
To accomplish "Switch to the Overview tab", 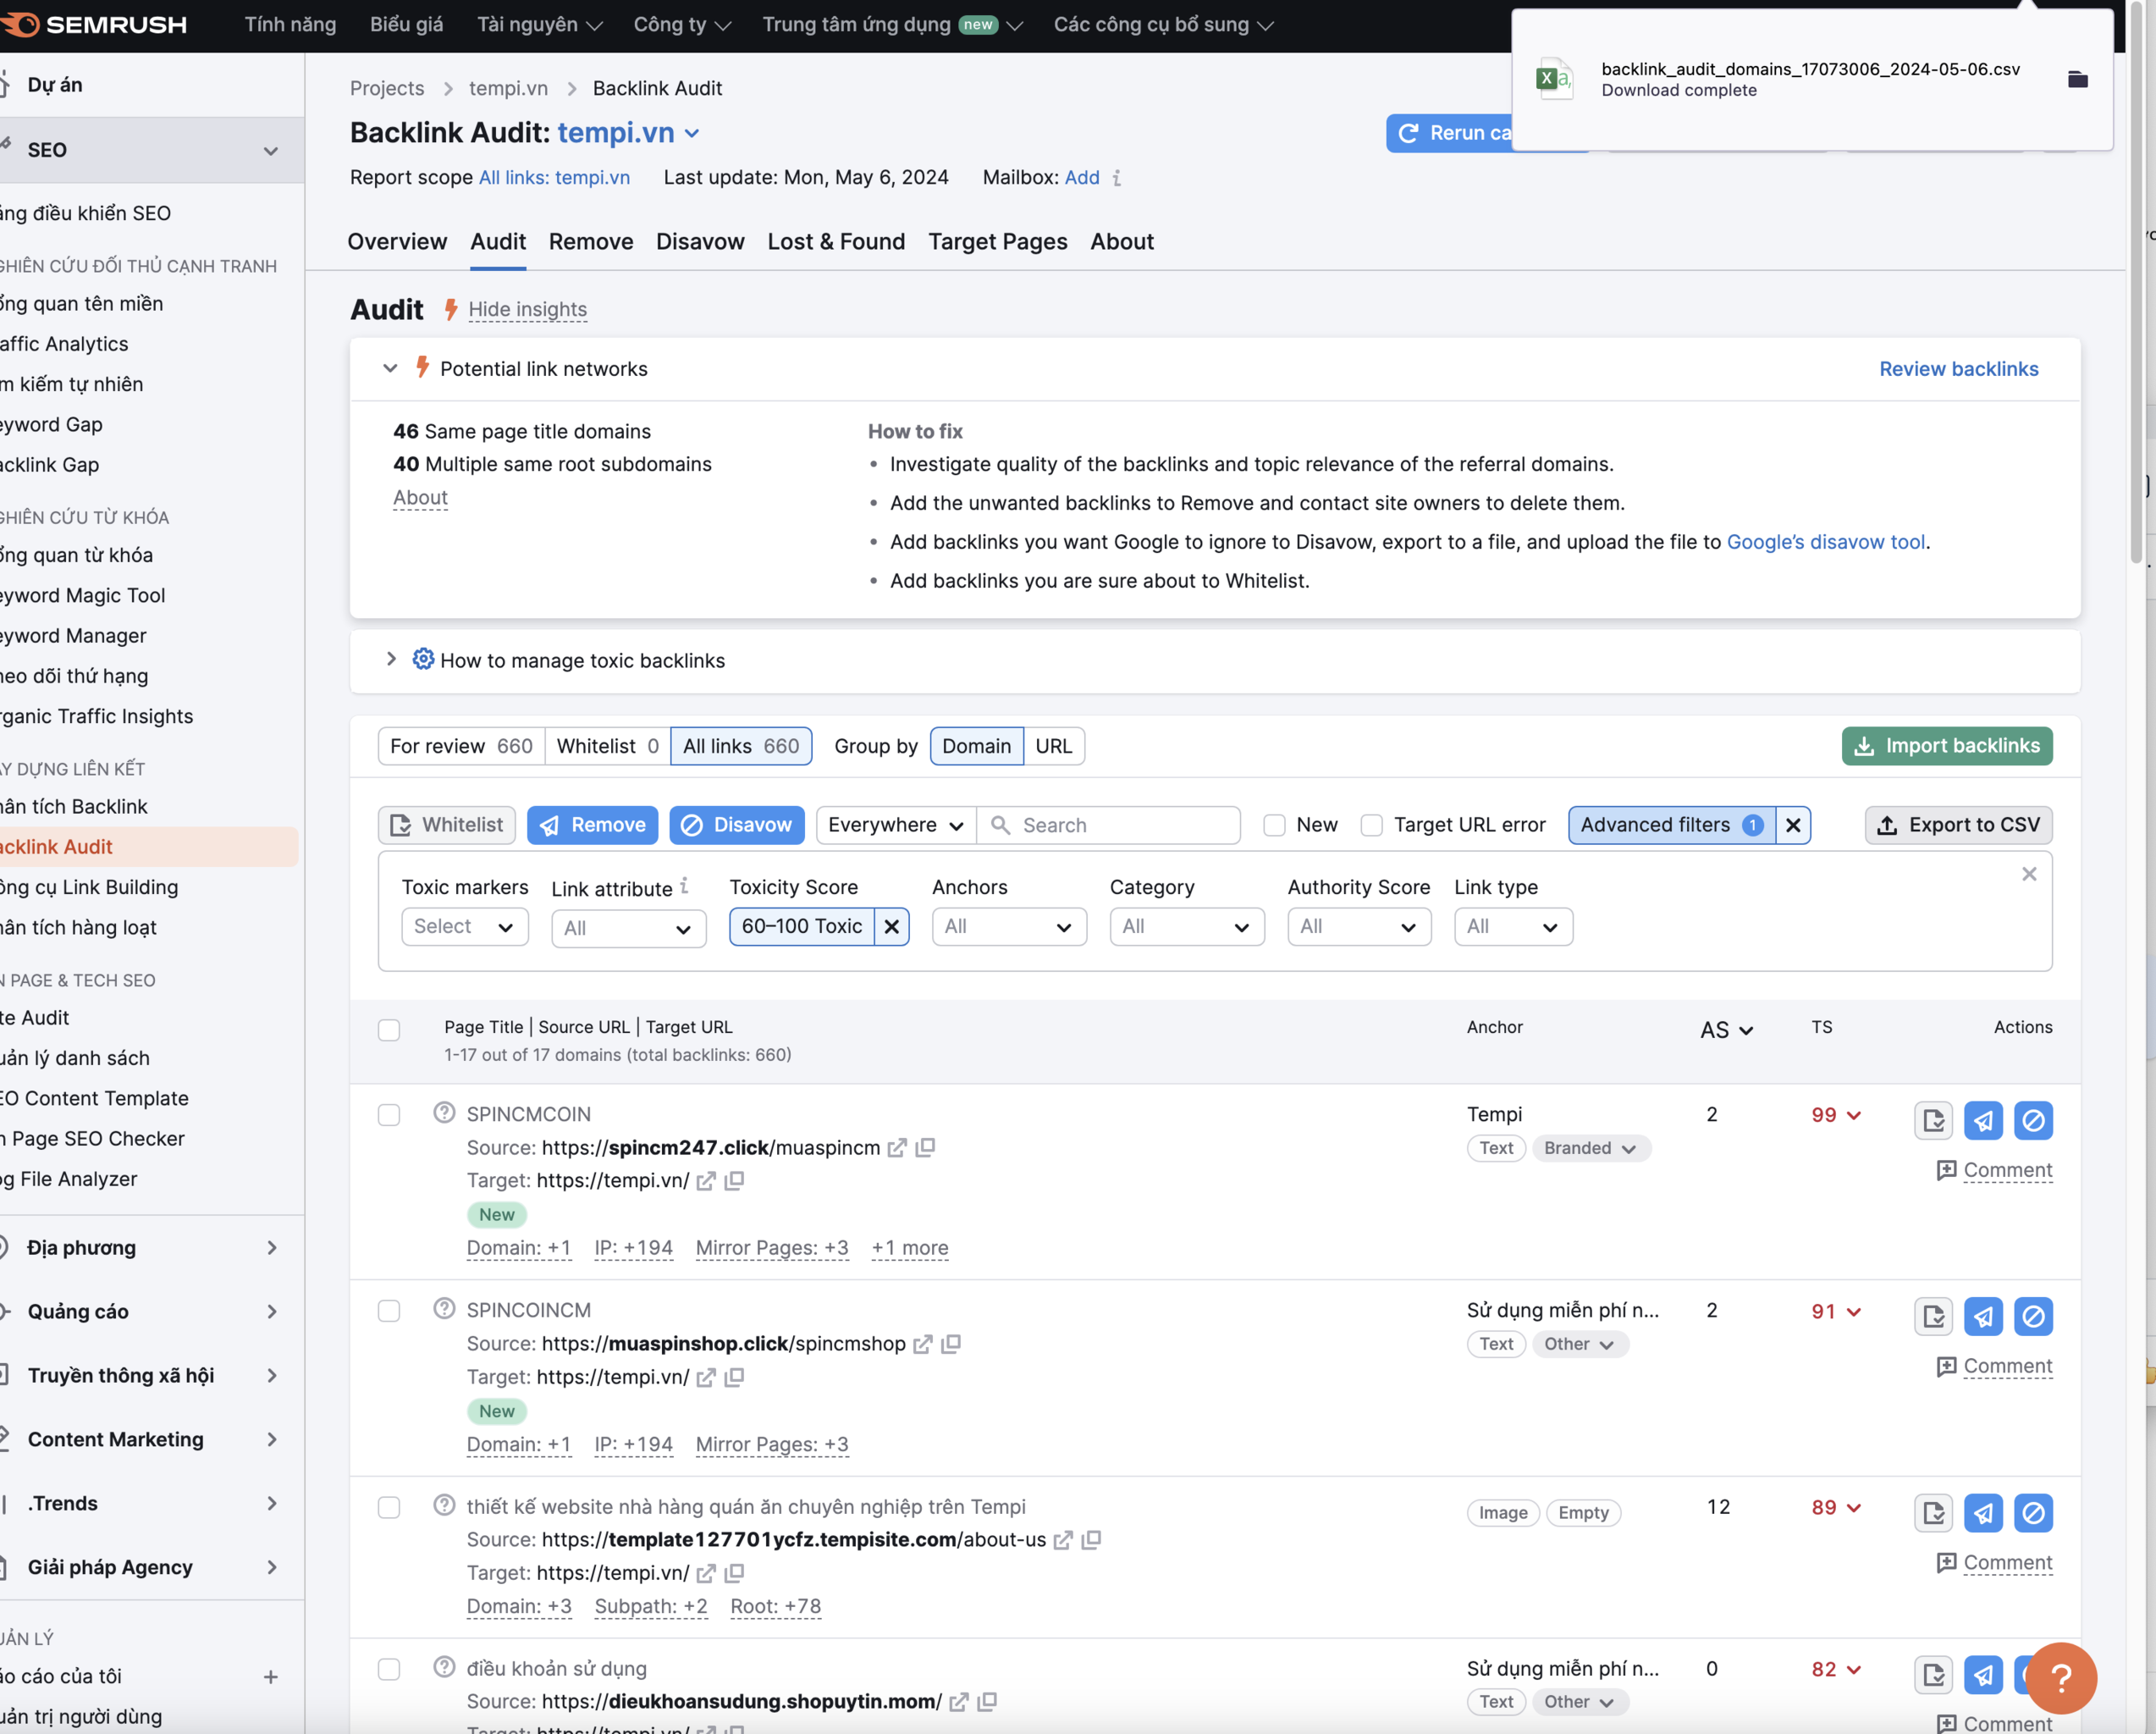I will click(x=397, y=242).
